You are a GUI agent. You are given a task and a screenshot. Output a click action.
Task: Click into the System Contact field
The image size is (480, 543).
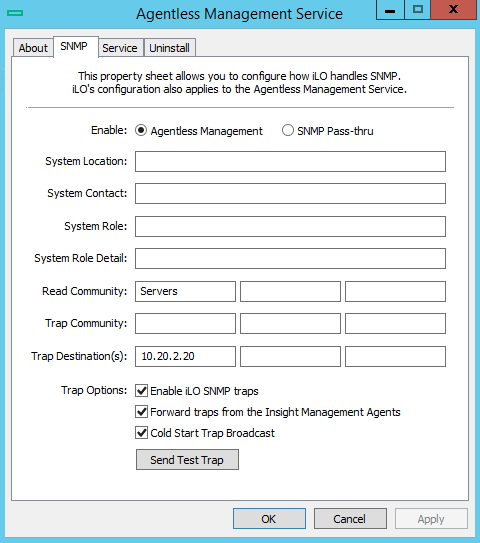tap(290, 194)
